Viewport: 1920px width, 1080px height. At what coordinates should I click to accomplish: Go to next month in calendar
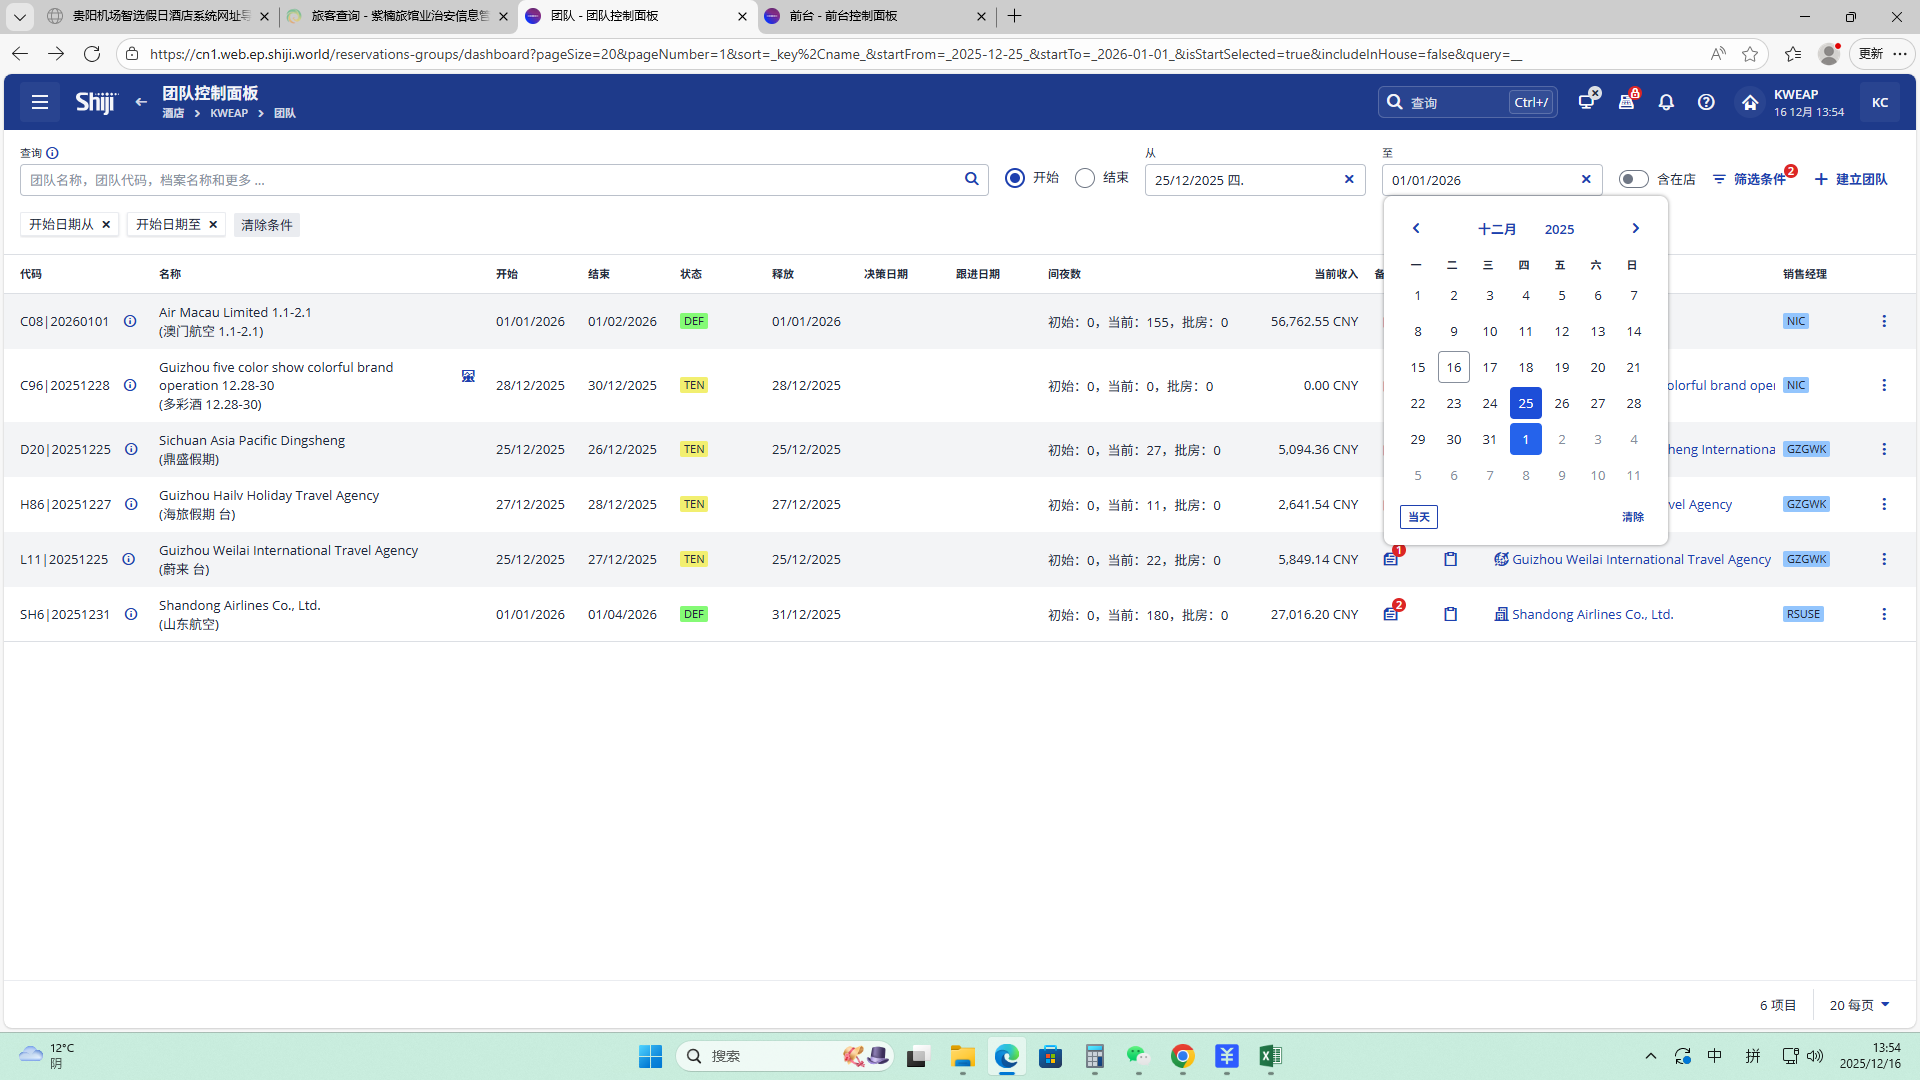point(1635,229)
